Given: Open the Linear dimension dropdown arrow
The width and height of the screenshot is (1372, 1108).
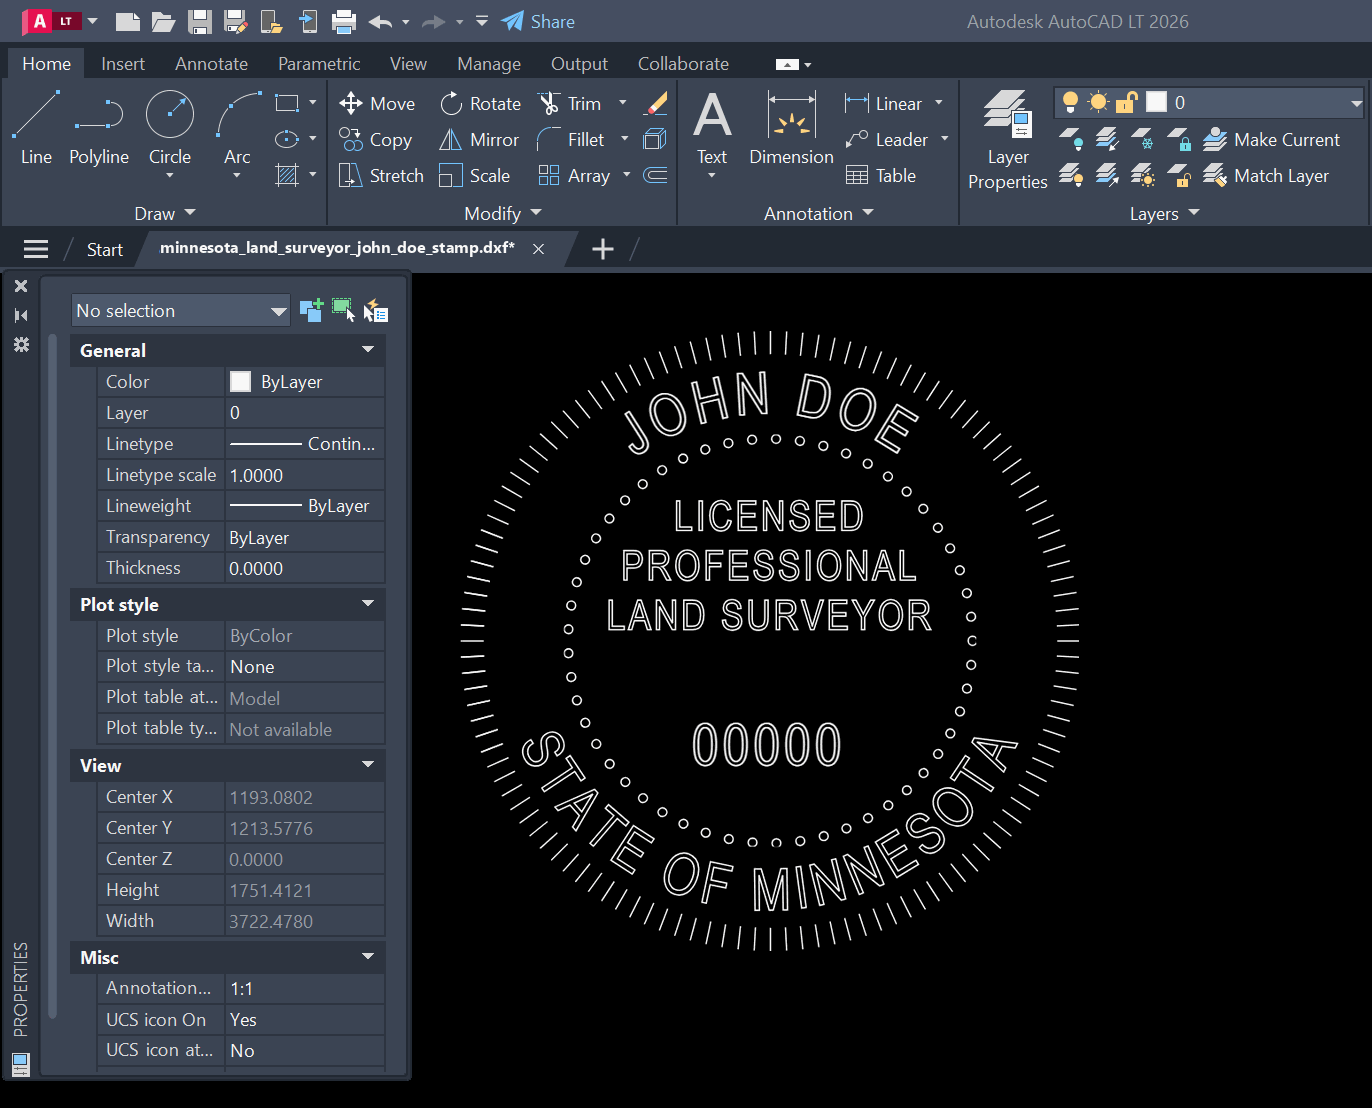Looking at the screenshot, I should click(939, 103).
